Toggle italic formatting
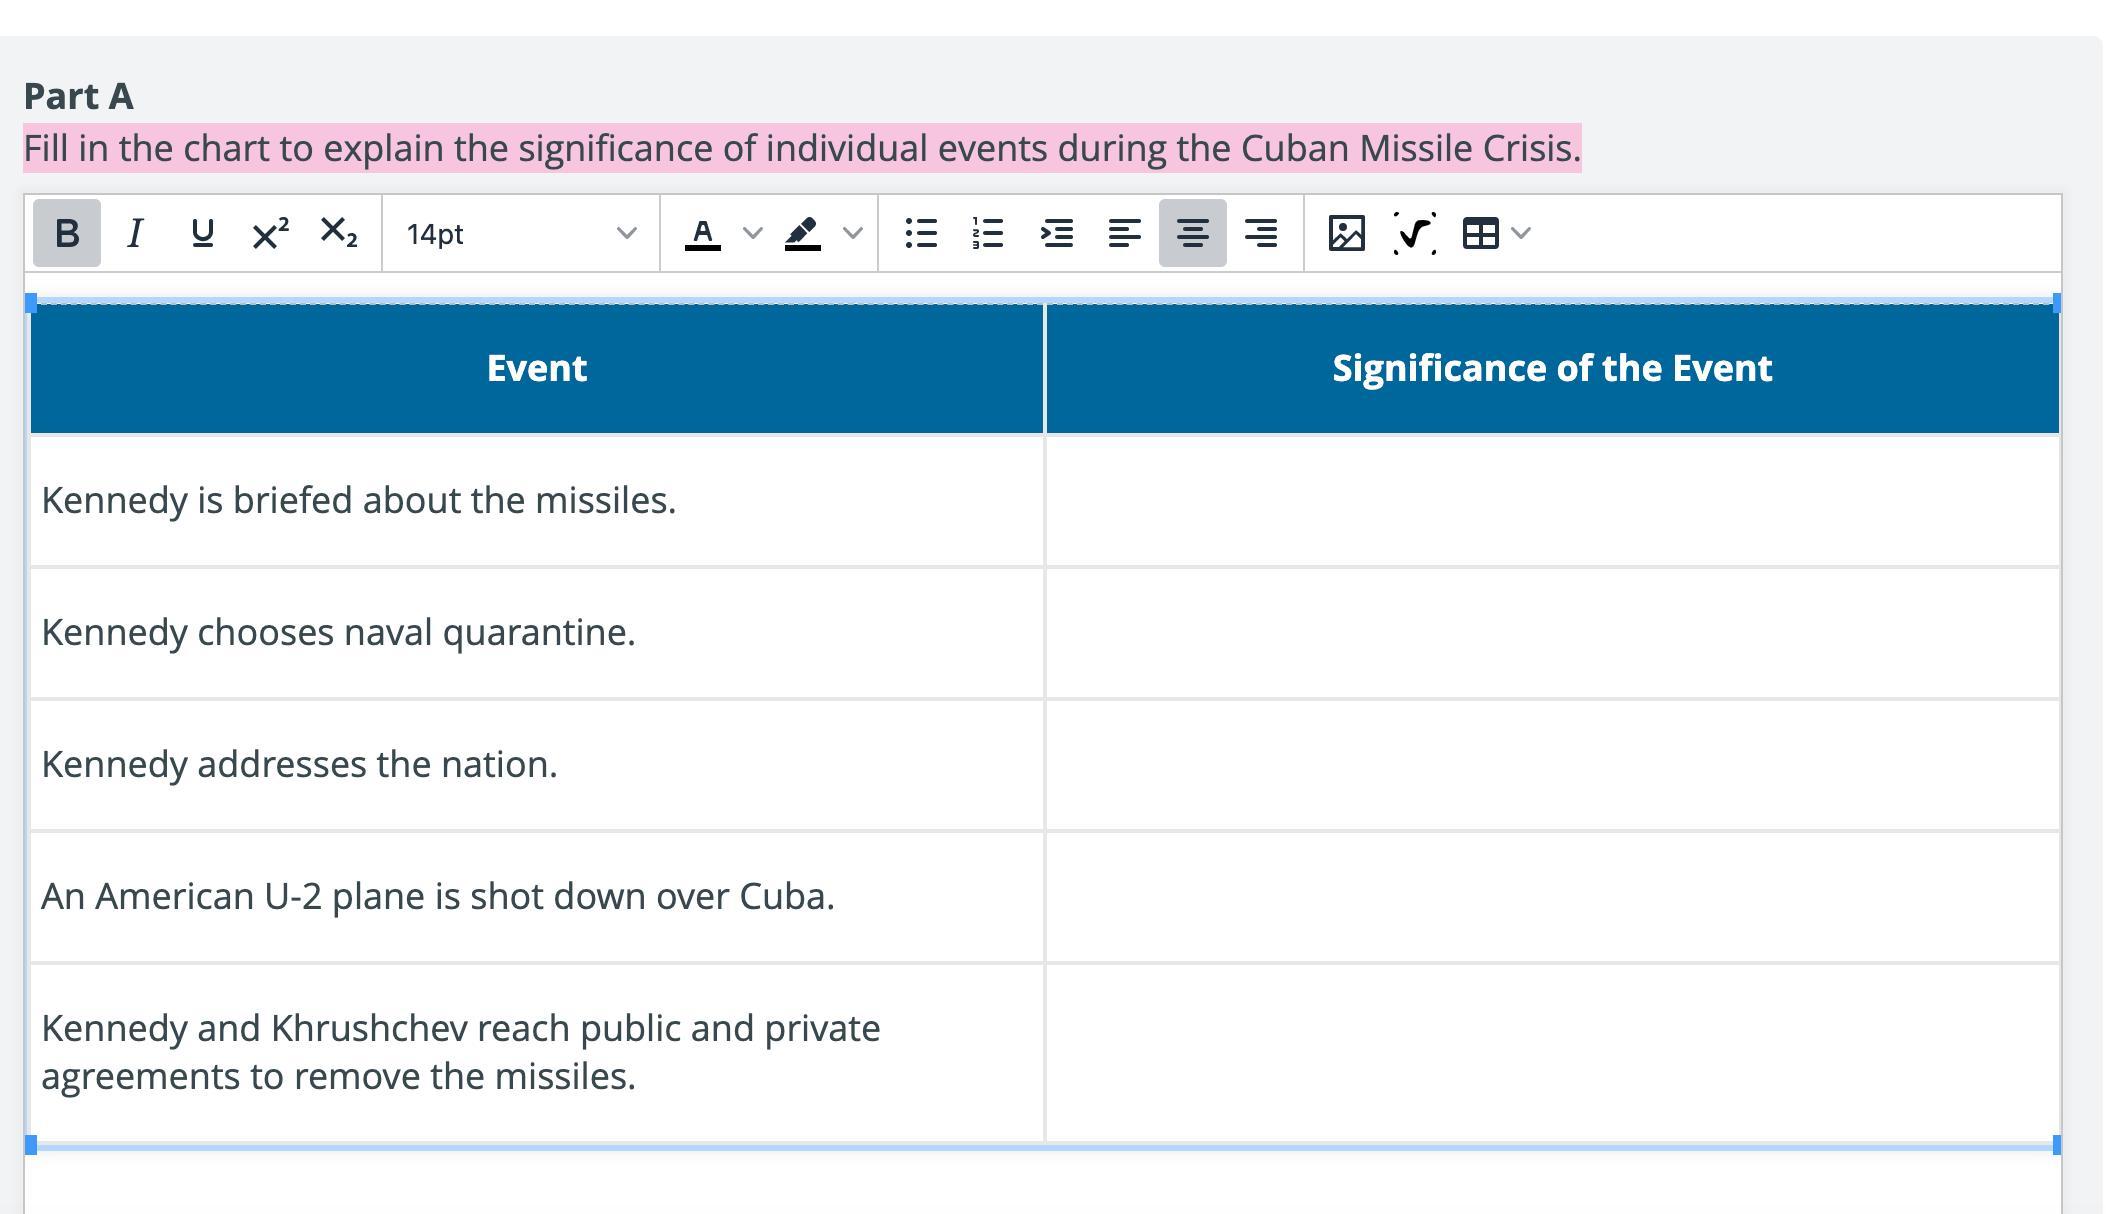The image size is (2106, 1214). coord(135,233)
